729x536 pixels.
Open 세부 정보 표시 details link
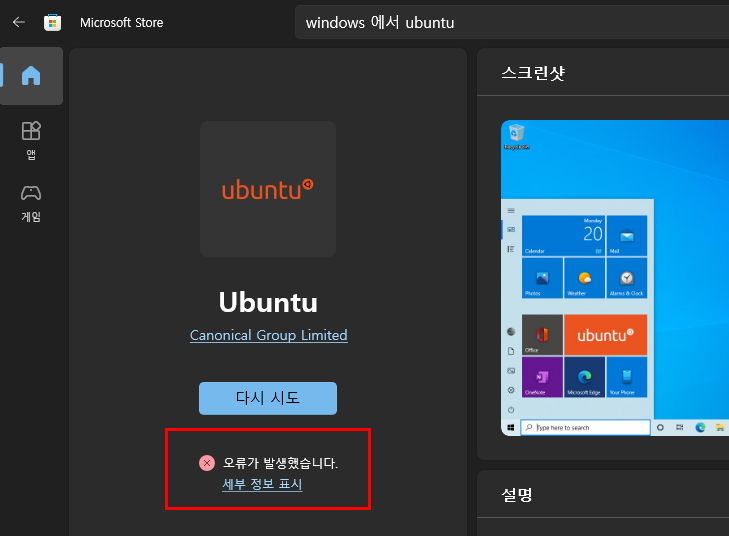pos(262,484)
